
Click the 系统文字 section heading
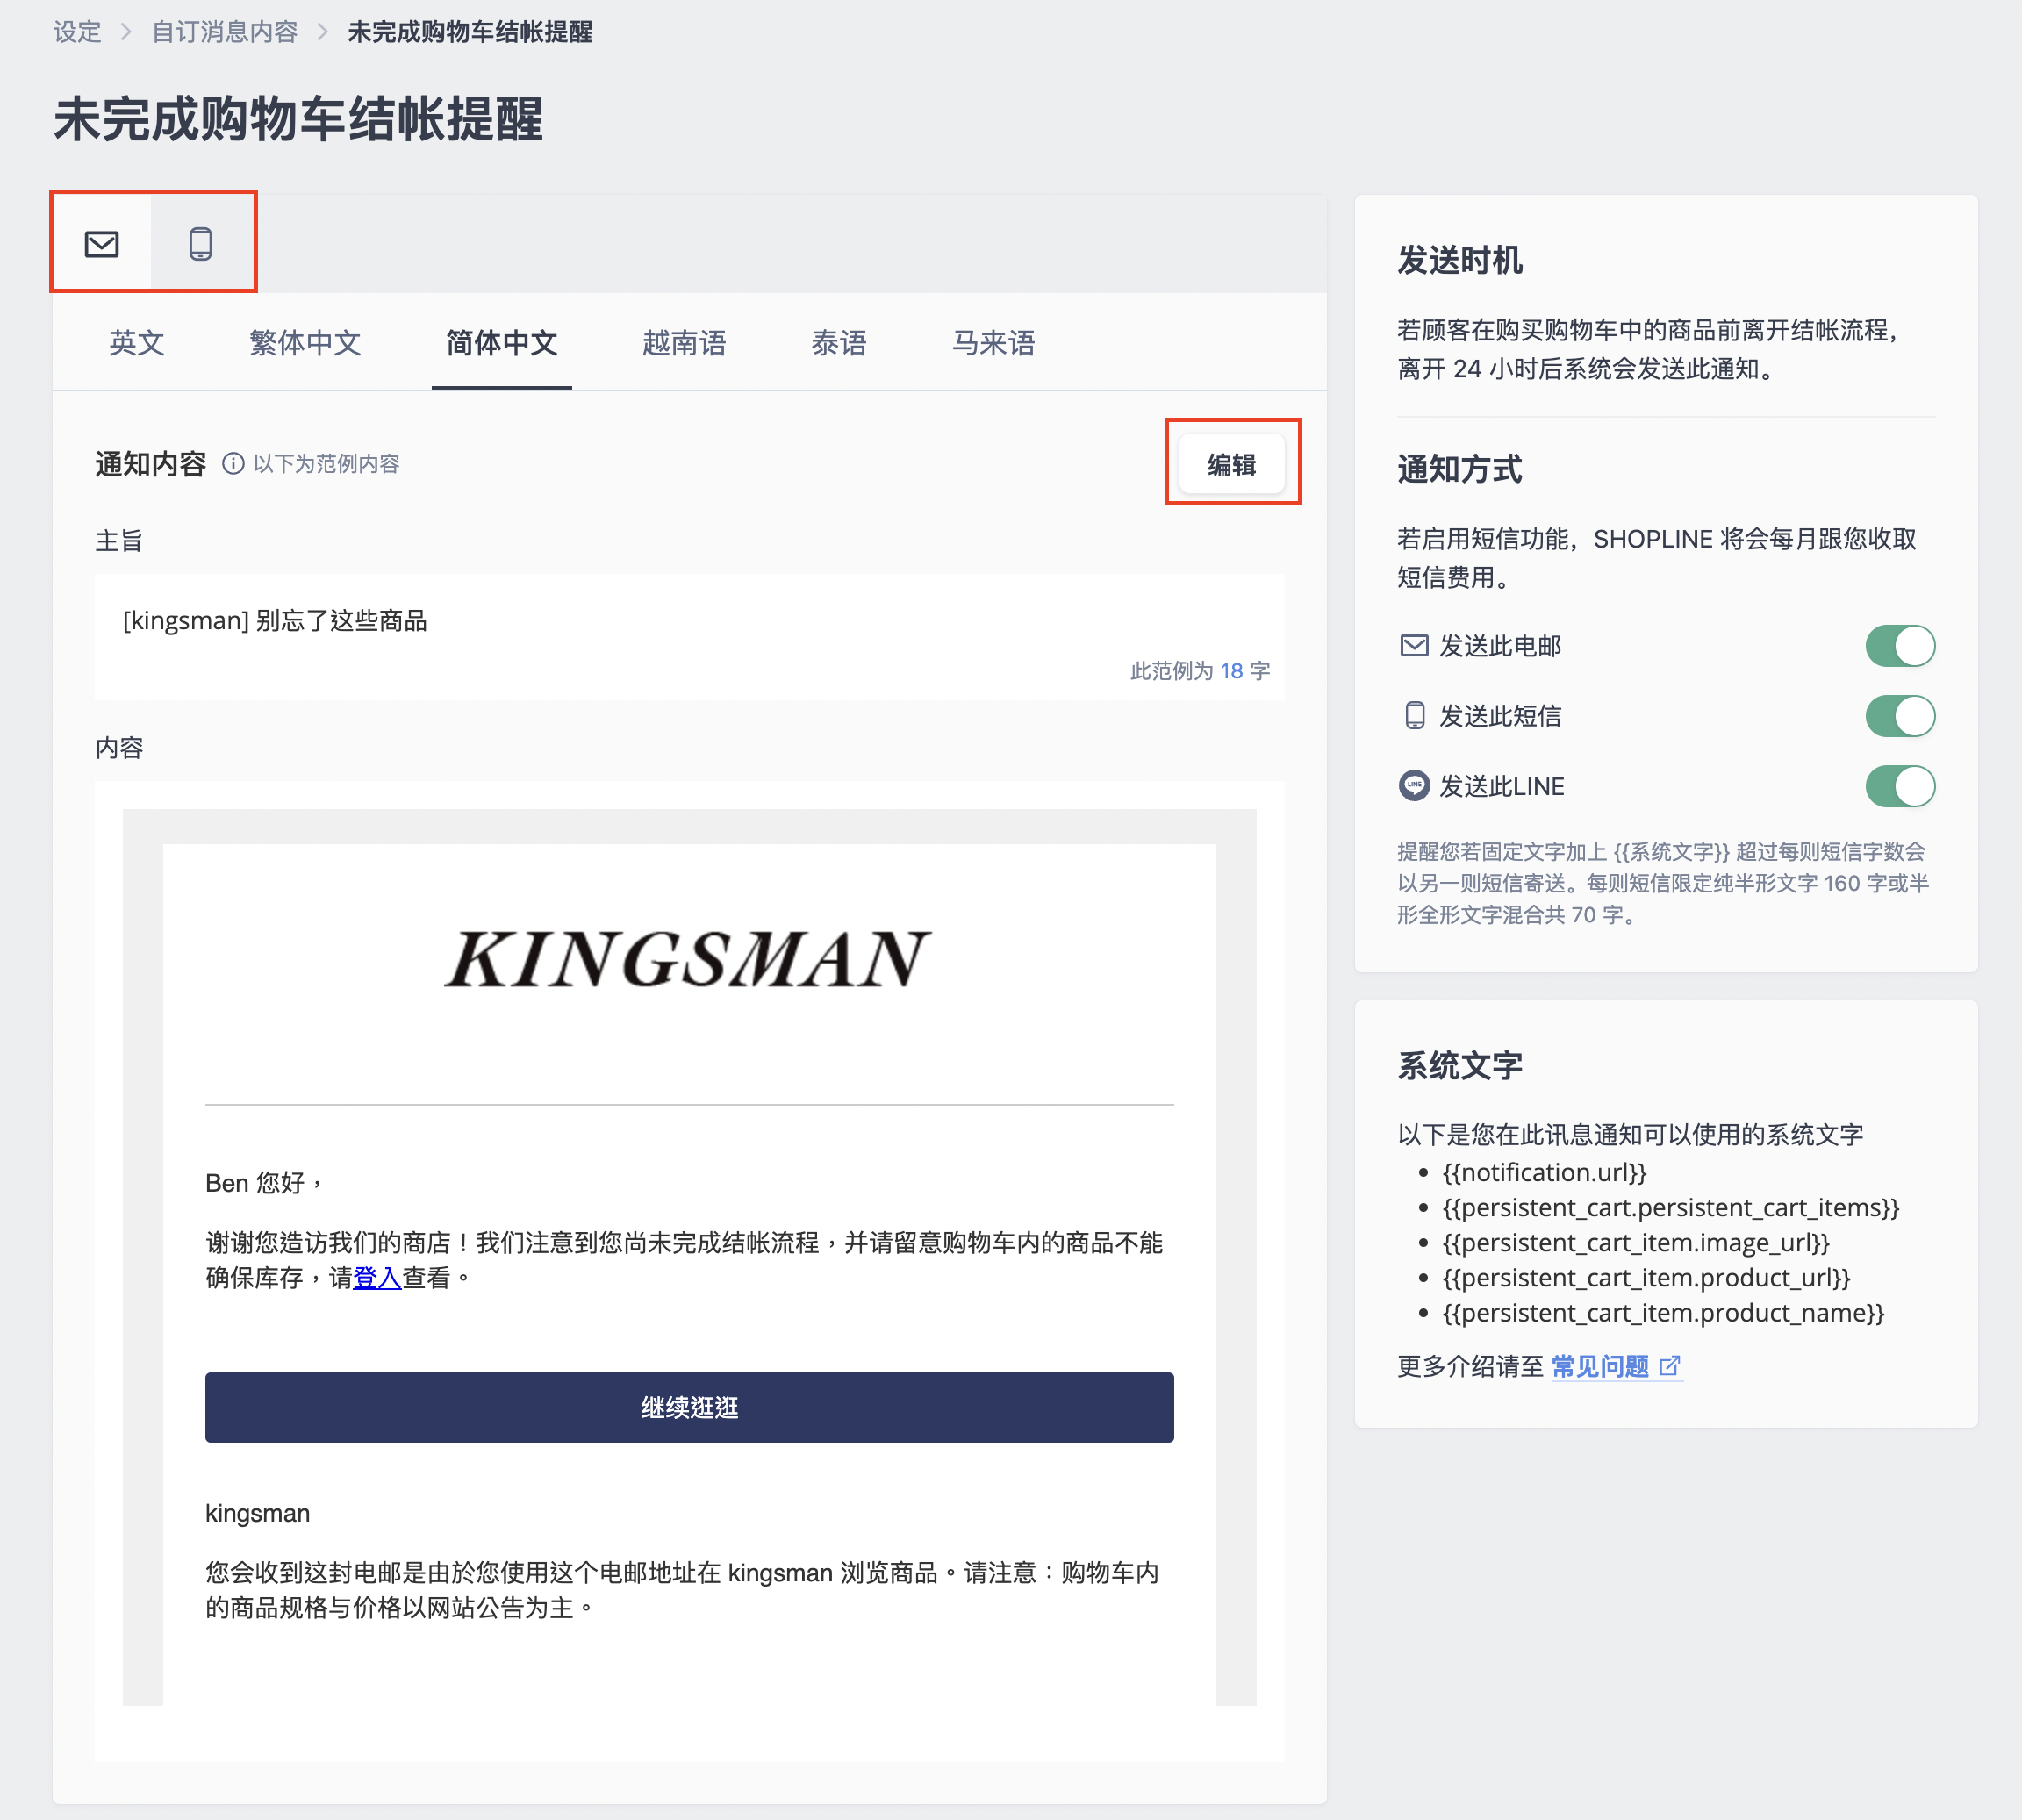[1460, 1066]
